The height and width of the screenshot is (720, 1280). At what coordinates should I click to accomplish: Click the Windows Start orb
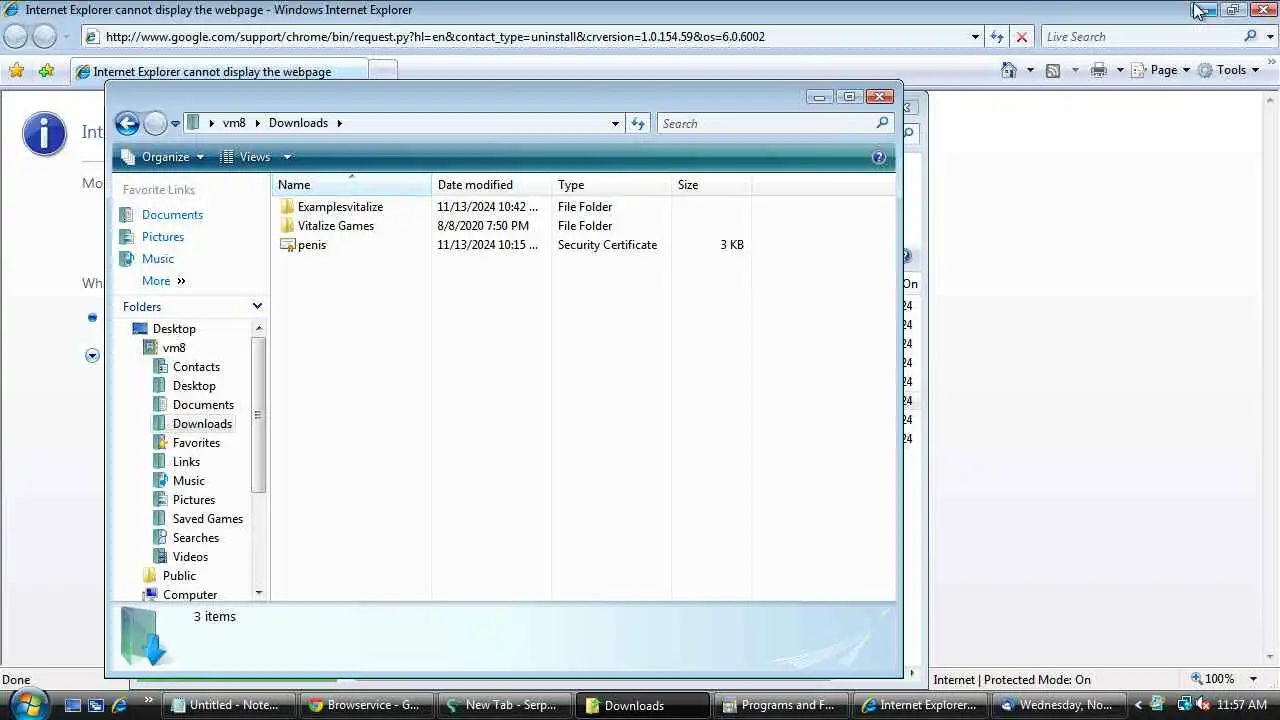27,703
